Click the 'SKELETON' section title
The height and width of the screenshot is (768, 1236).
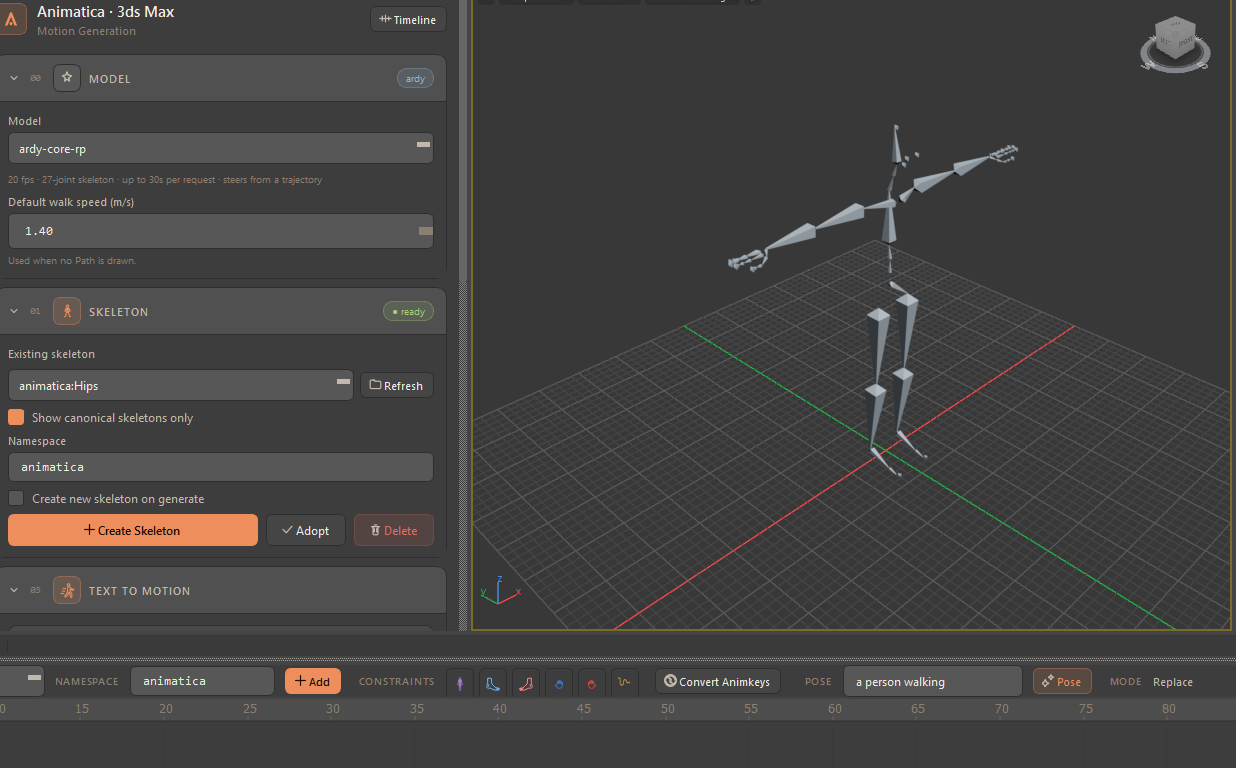pos(118,312)
